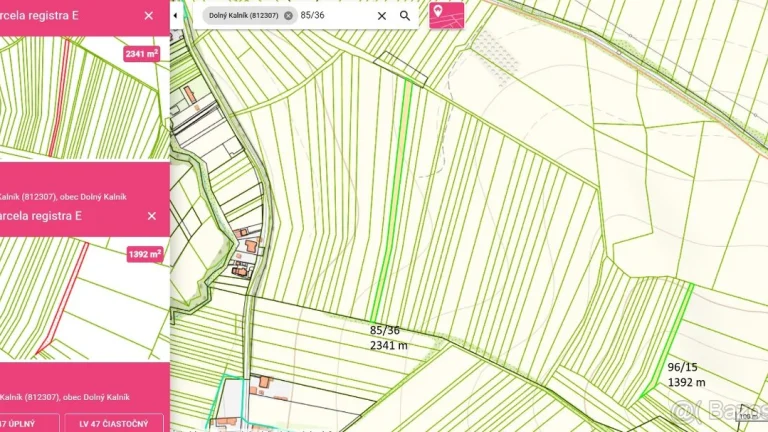Screen dimensions: 768x432
Task: Collapse the side panel with the arrow icon
Action: [175, 16]
